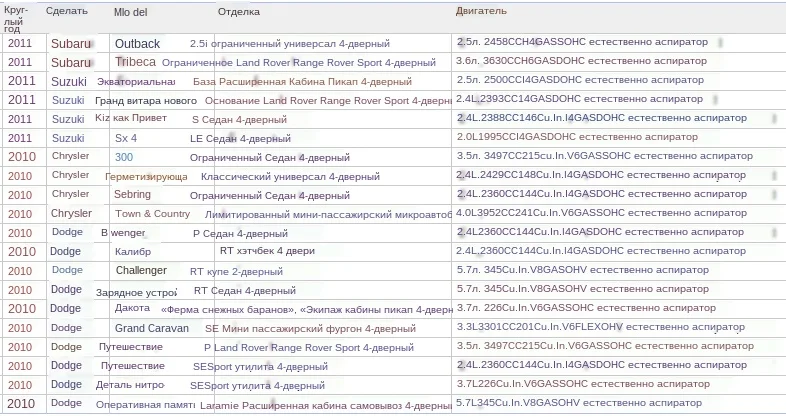This screenshot has height=417, width=786.
Task: Click trim 'База Расширенная Кабина Пикап 4-дверный'
Action: coord(302,82)
